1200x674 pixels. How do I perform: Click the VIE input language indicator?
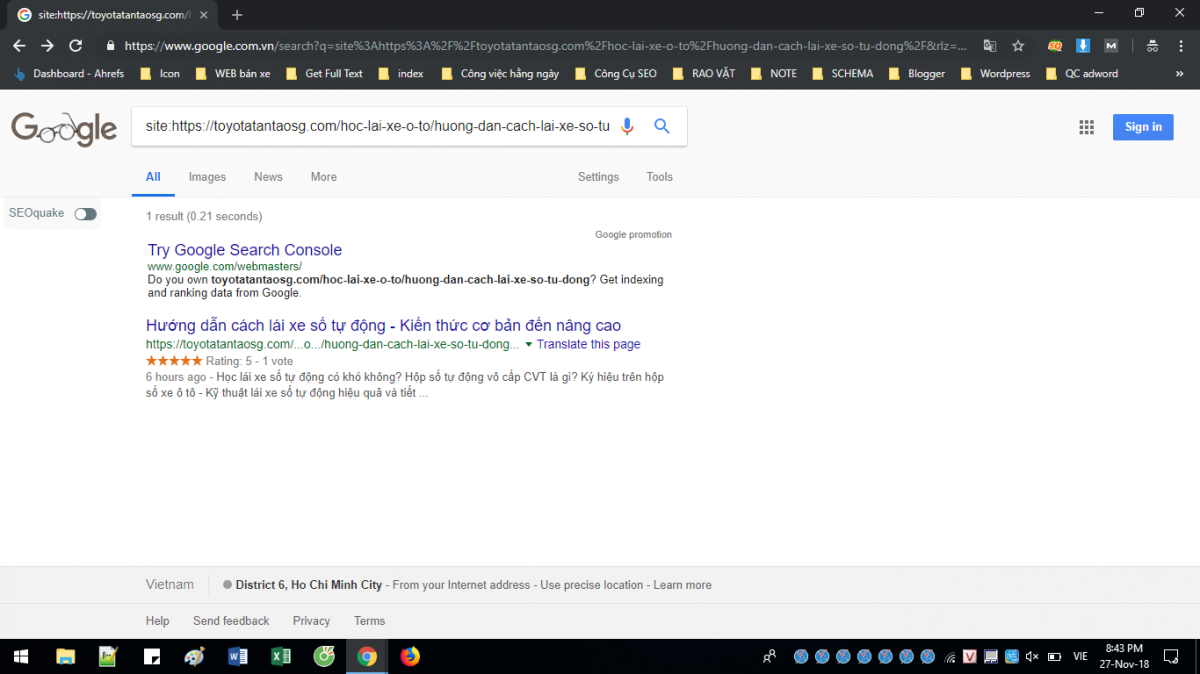1080,657
